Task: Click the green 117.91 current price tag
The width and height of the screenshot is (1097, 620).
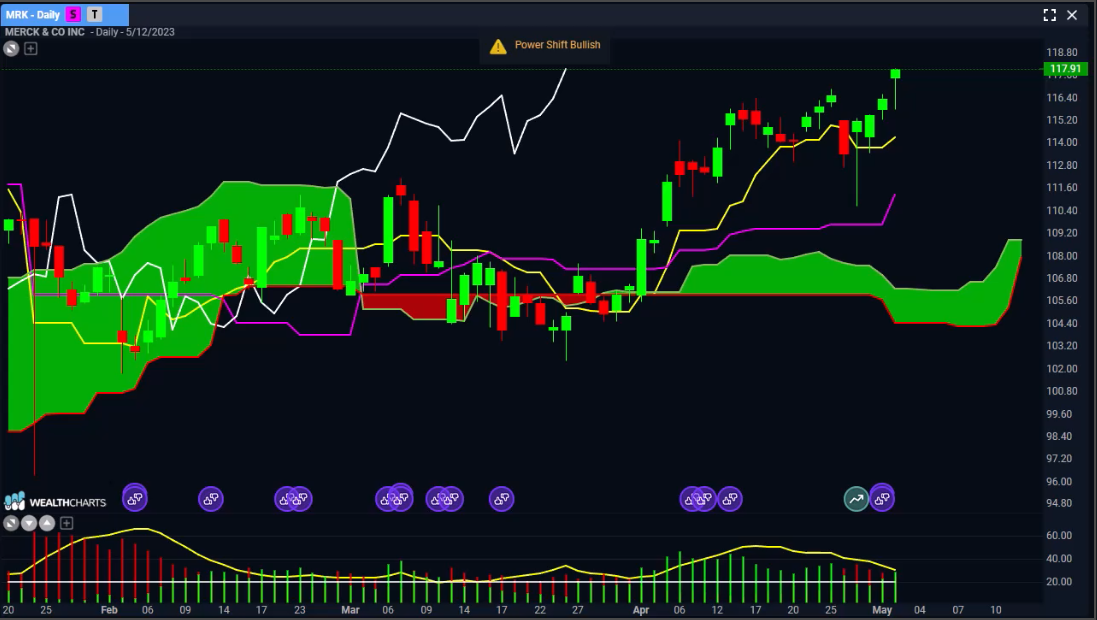Action: pyautogui.click(x=1065, y=69)
